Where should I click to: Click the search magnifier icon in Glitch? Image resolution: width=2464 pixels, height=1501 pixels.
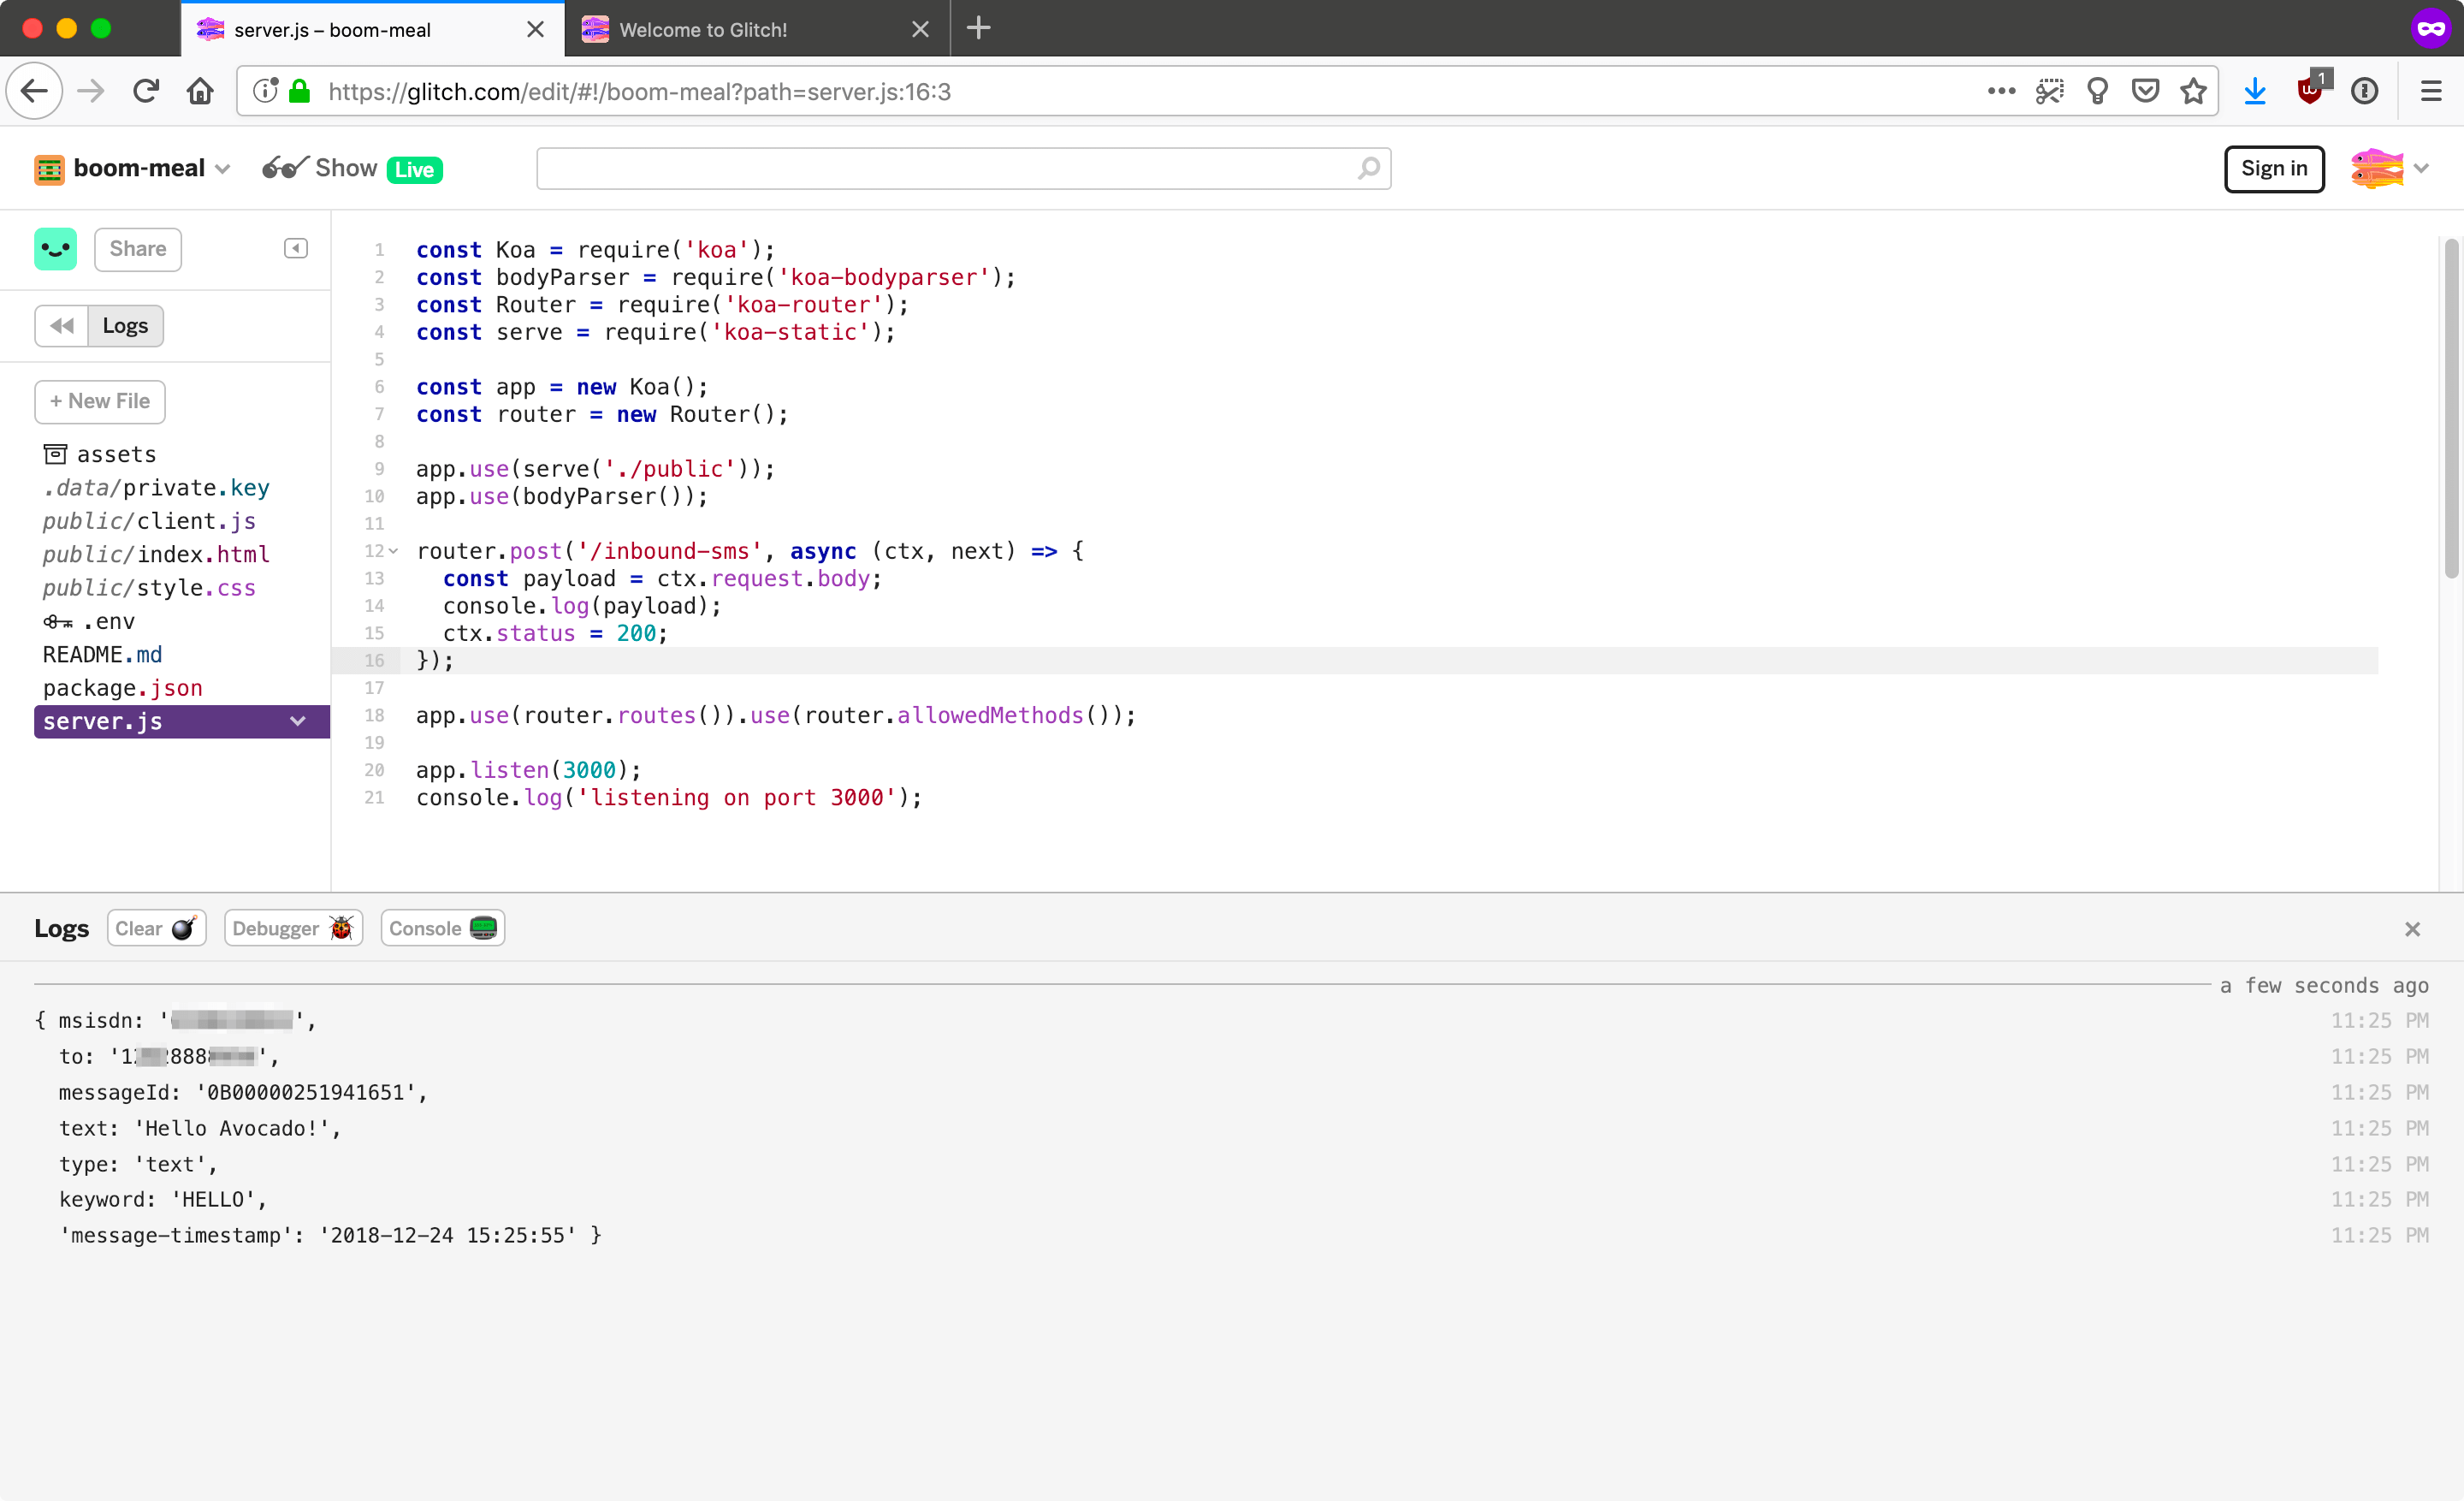(x=1368, y=168)
